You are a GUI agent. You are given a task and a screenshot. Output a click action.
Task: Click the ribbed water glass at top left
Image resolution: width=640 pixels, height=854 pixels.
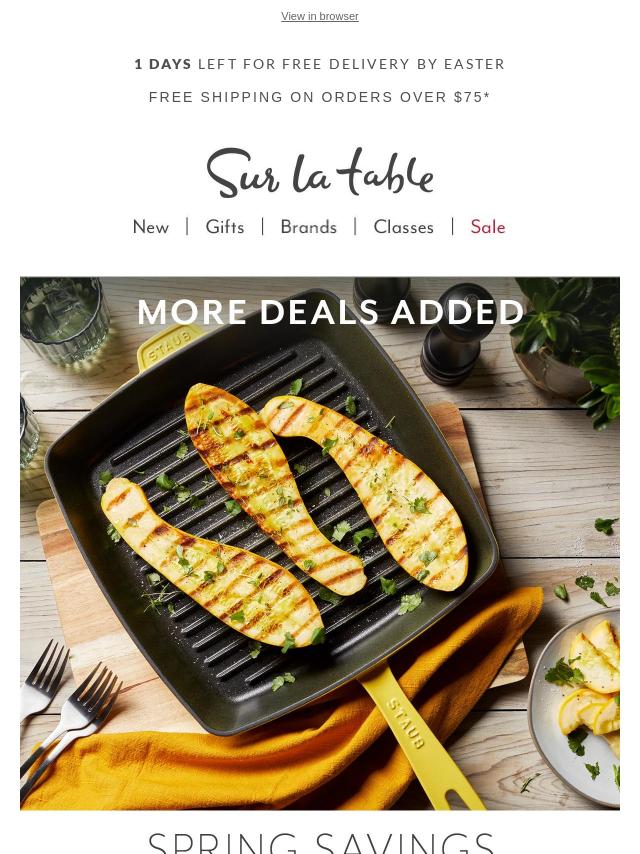[63, 320]
